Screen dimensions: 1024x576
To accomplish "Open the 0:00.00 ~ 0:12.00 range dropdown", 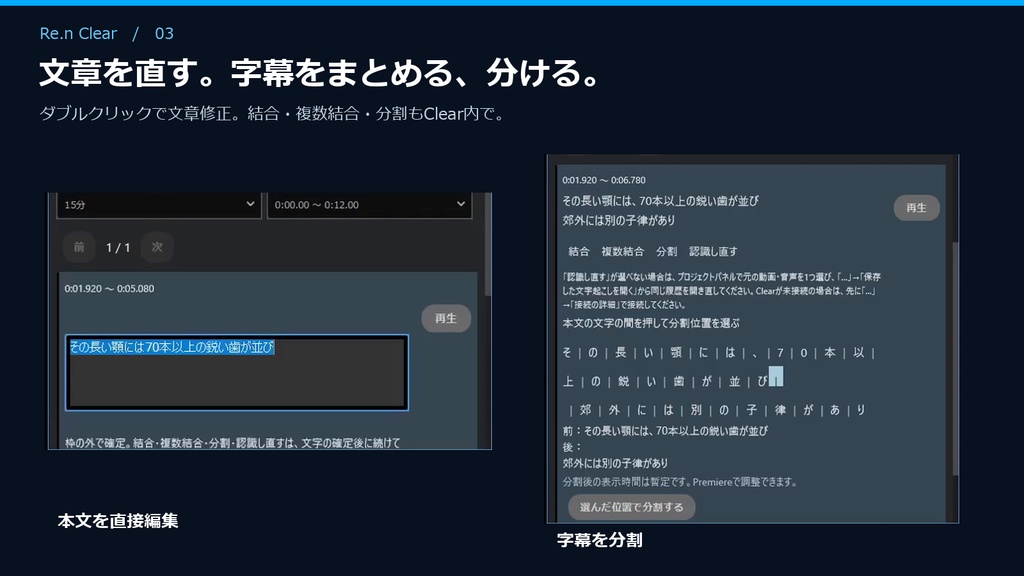I will tap(369, 204).
